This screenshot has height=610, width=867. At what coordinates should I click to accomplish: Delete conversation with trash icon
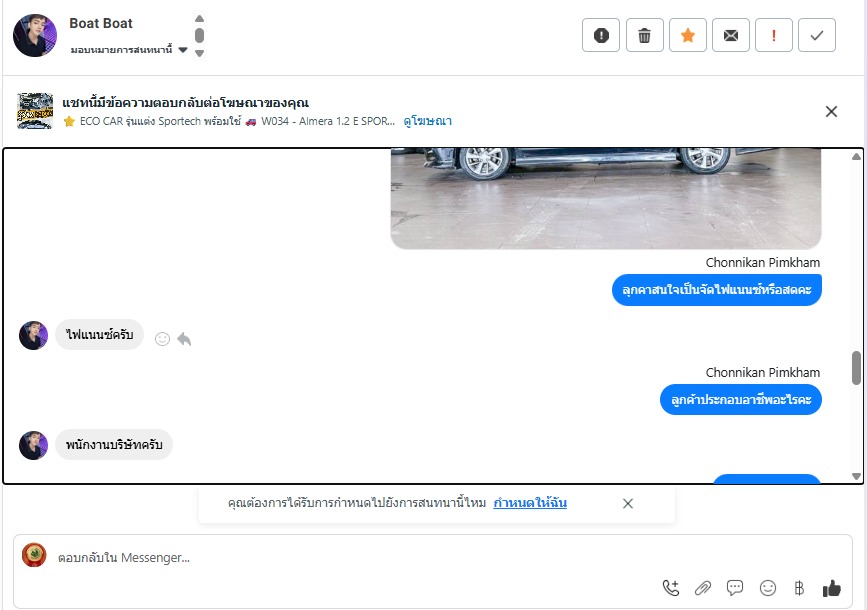645,35
